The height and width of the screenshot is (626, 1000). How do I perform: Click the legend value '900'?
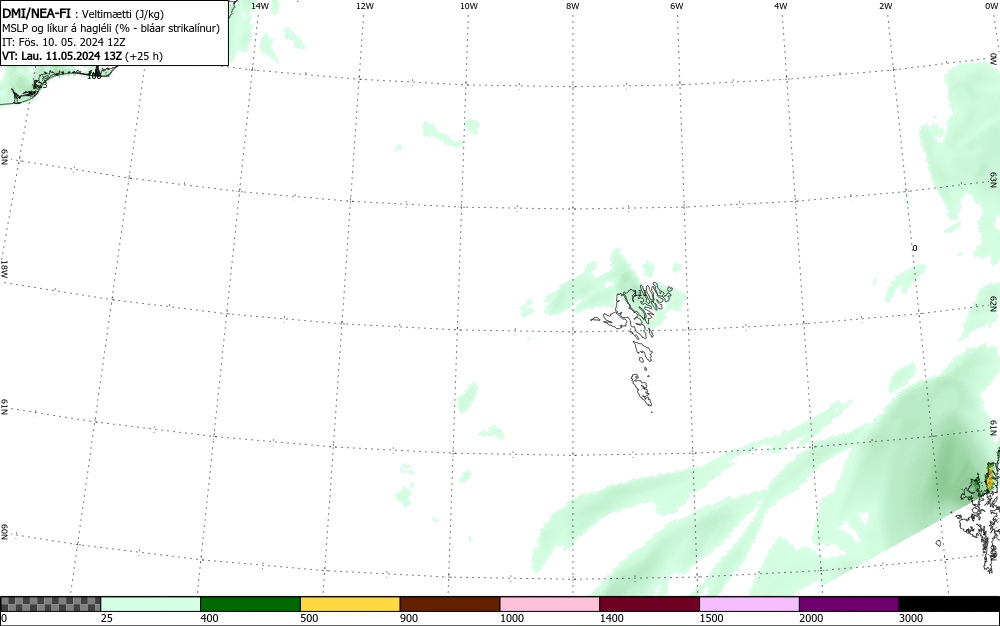[x=409, y=618]
